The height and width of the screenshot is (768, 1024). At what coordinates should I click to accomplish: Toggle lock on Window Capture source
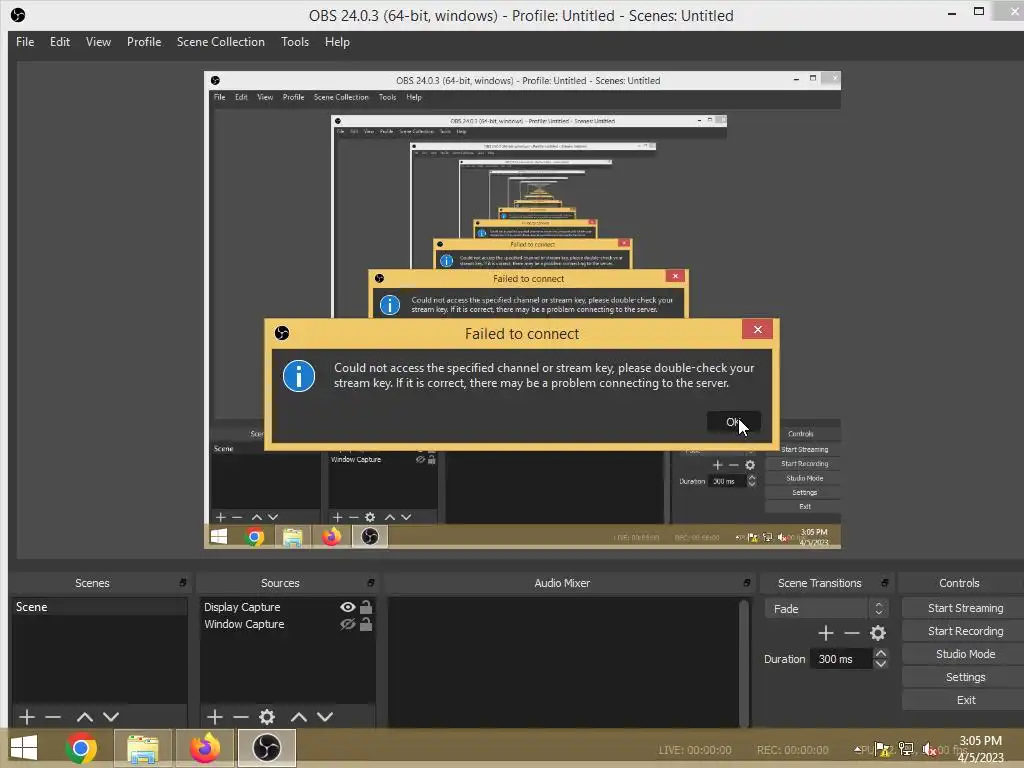coord(366,624)
